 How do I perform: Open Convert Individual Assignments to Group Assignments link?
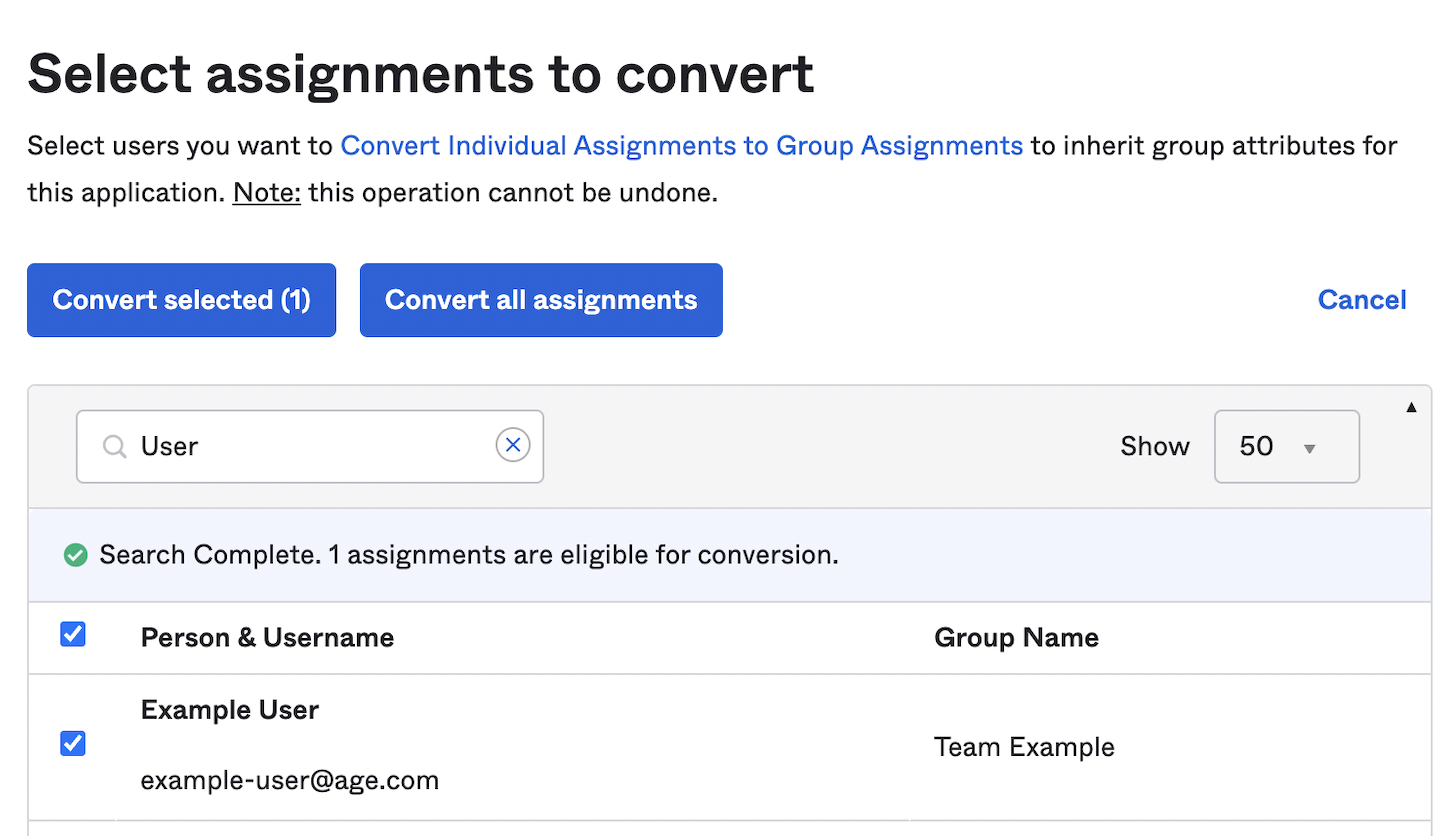click(x=682, y=147)
